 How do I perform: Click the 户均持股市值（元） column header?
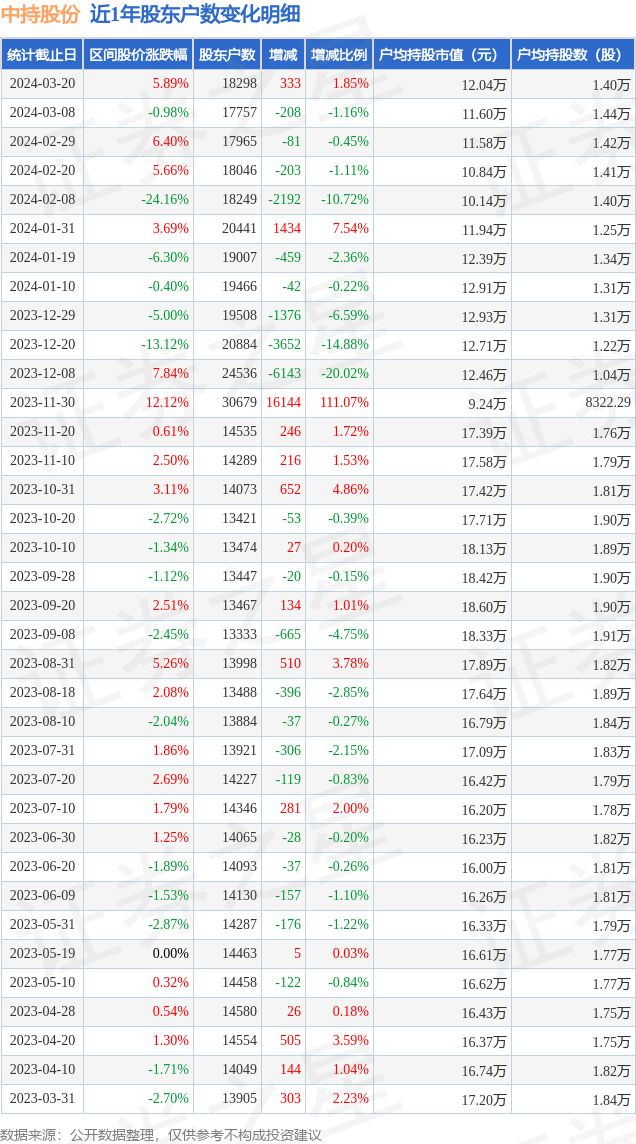[x=441, y=55]
